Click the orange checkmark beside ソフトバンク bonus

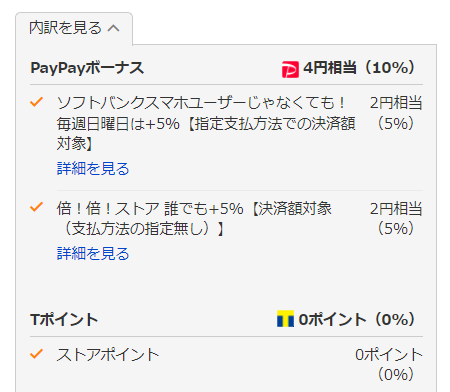[36, 102]
